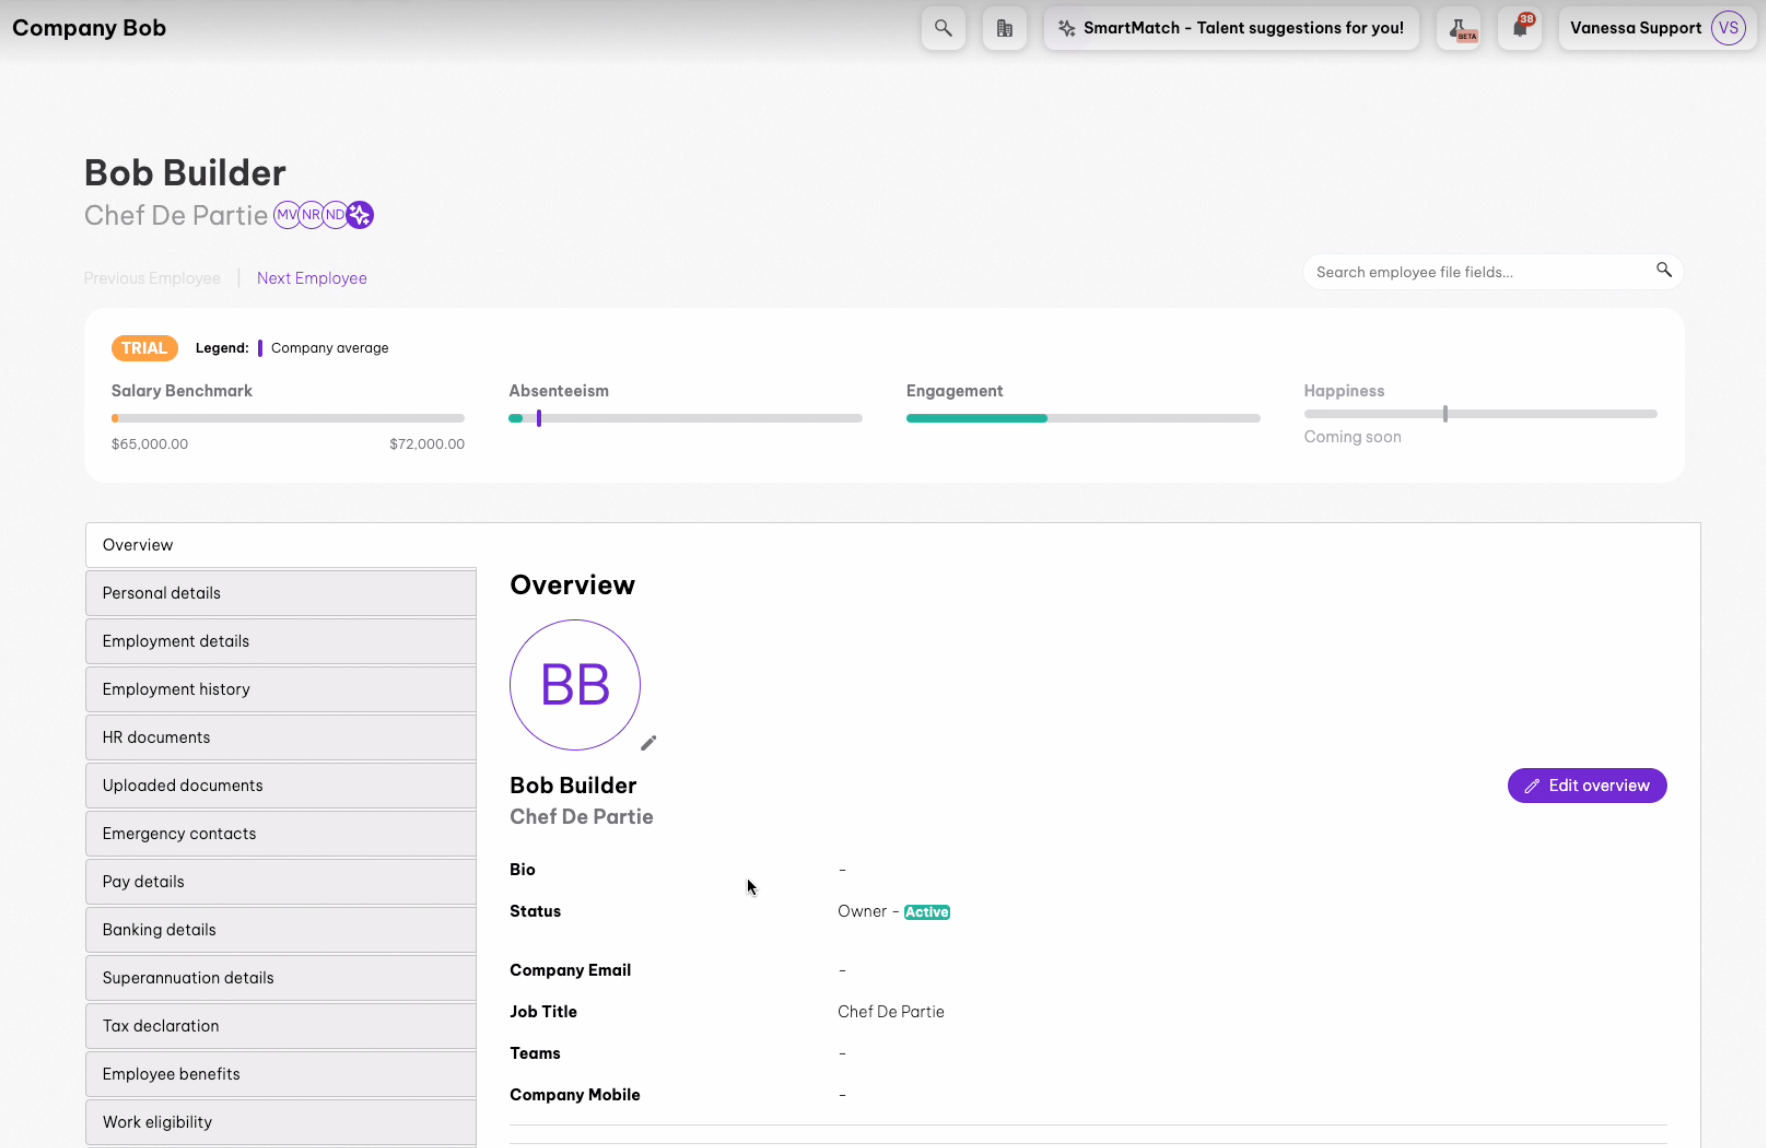Click the Edit overview button
The image size is (1766, 1148).
click(1587, 785)
